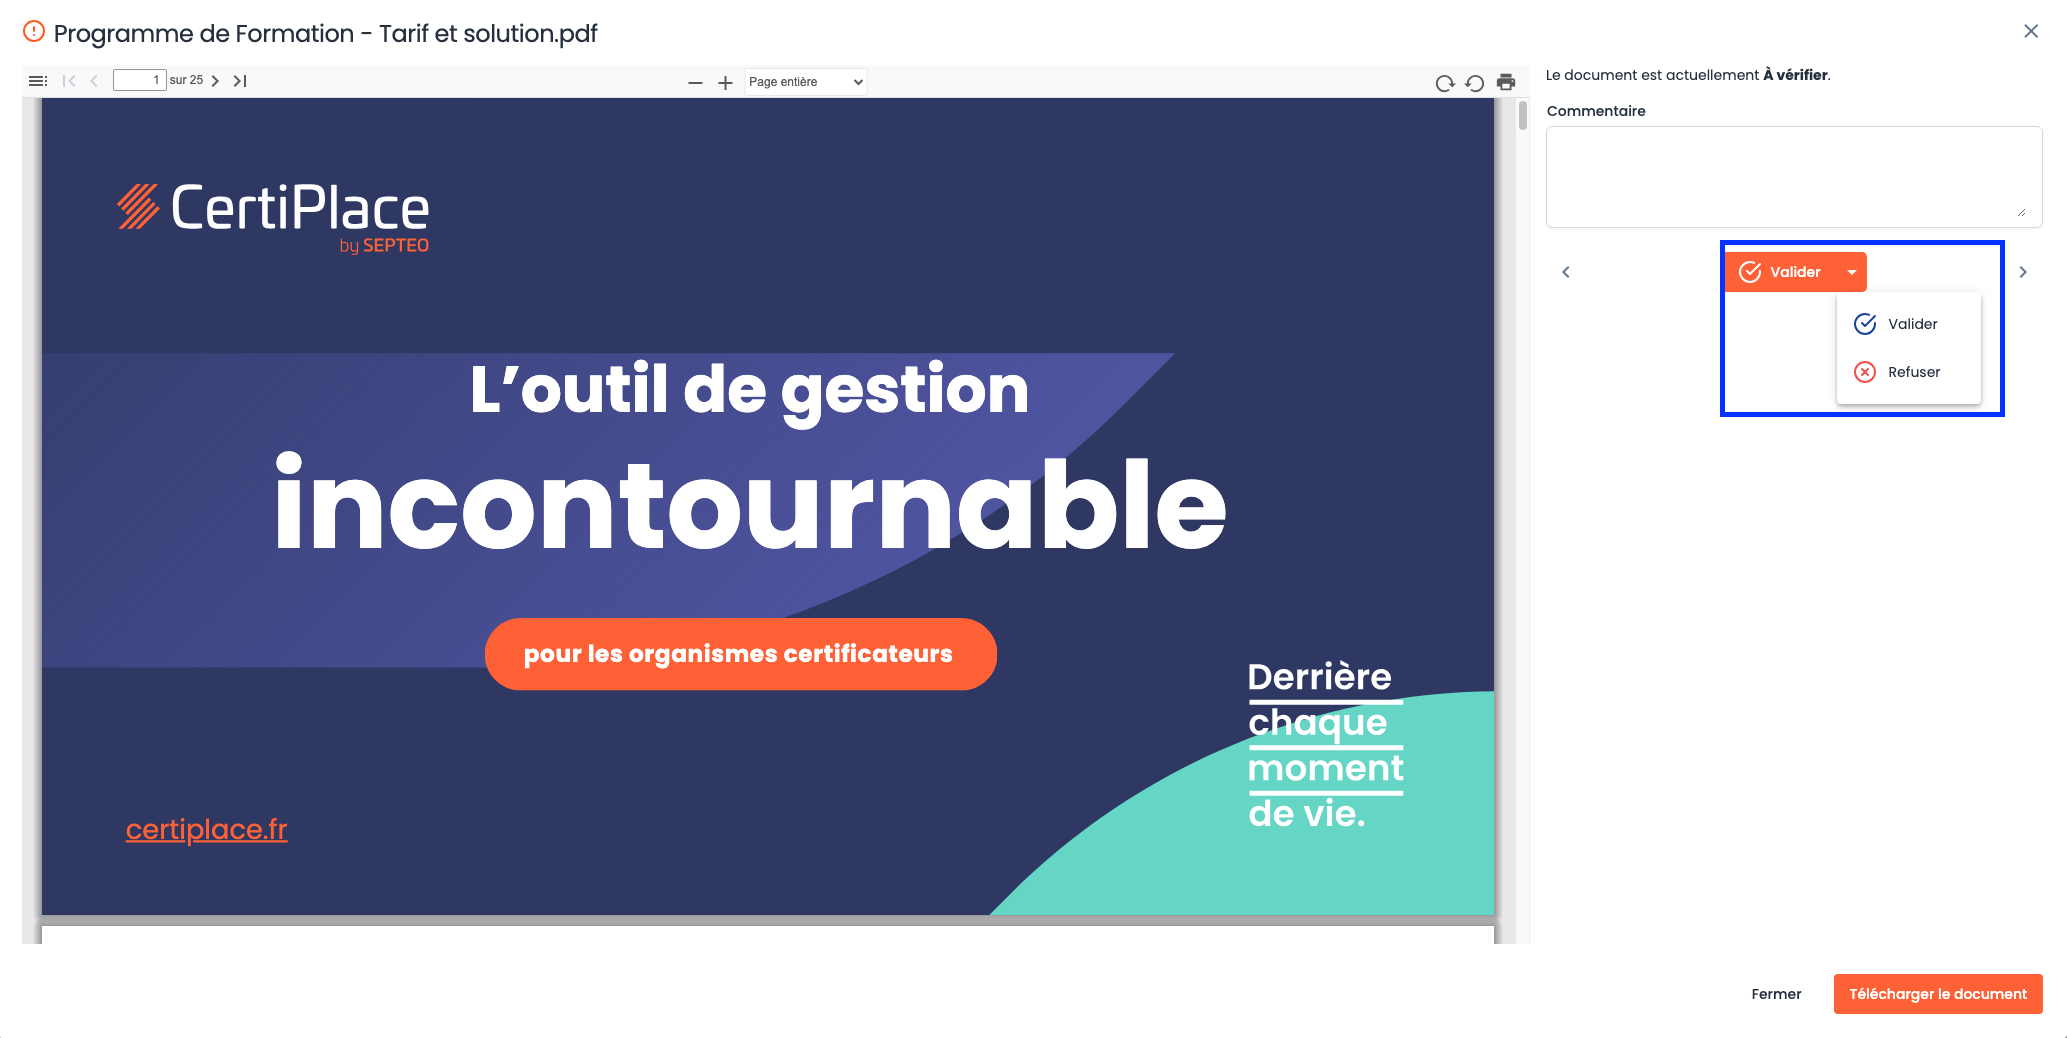Zoom out the PDF view
The image size is (2067, 1038).
(696, 83)
